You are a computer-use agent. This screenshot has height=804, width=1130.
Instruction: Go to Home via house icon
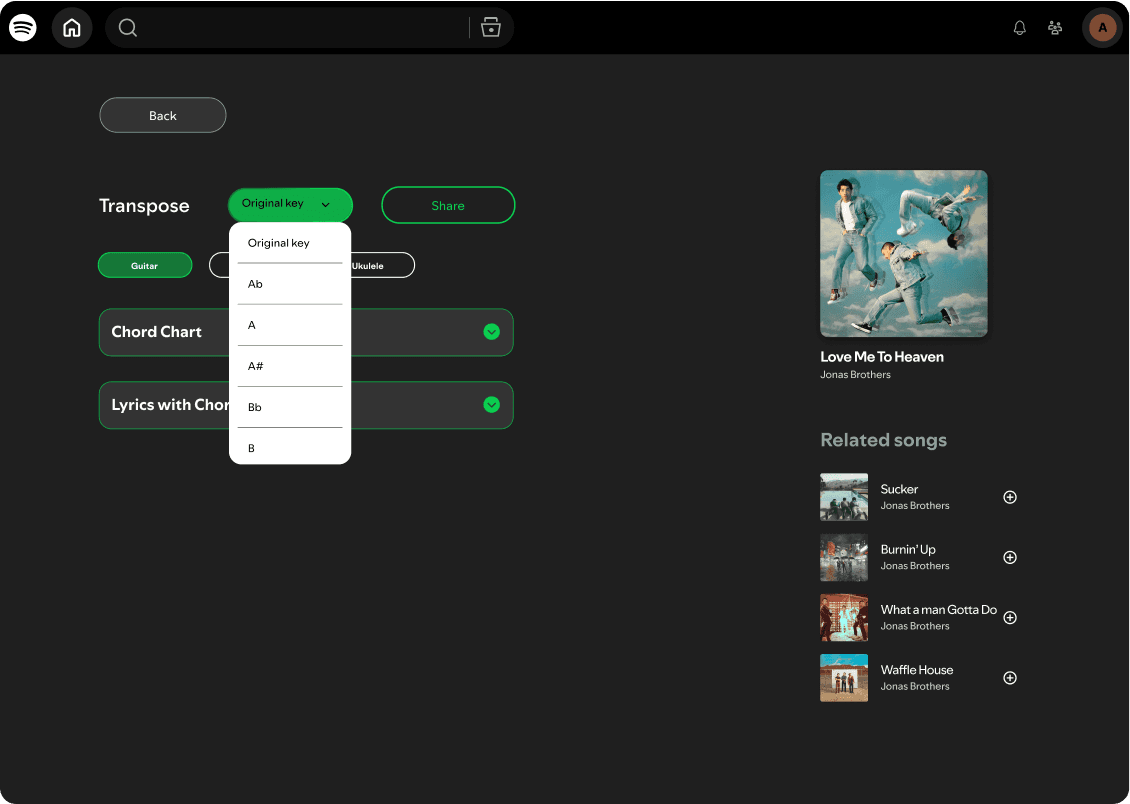coord(72,28)
